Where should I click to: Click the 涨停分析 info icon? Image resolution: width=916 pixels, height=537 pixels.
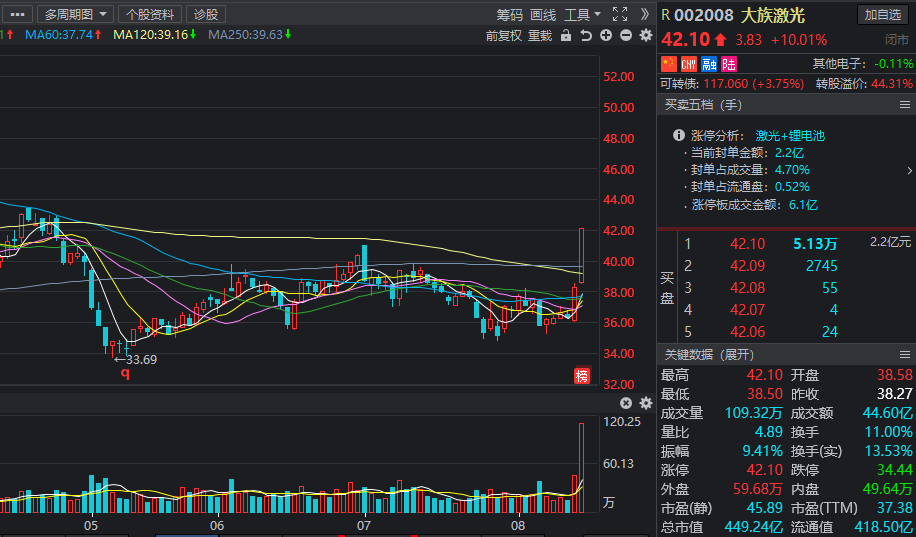678,136
